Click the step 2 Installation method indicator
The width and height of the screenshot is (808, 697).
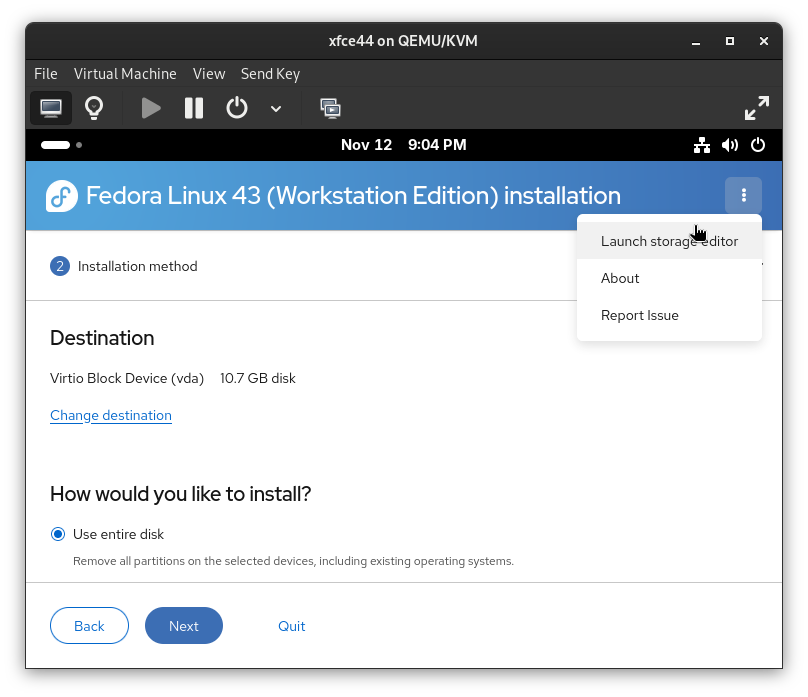coord(124,266)
